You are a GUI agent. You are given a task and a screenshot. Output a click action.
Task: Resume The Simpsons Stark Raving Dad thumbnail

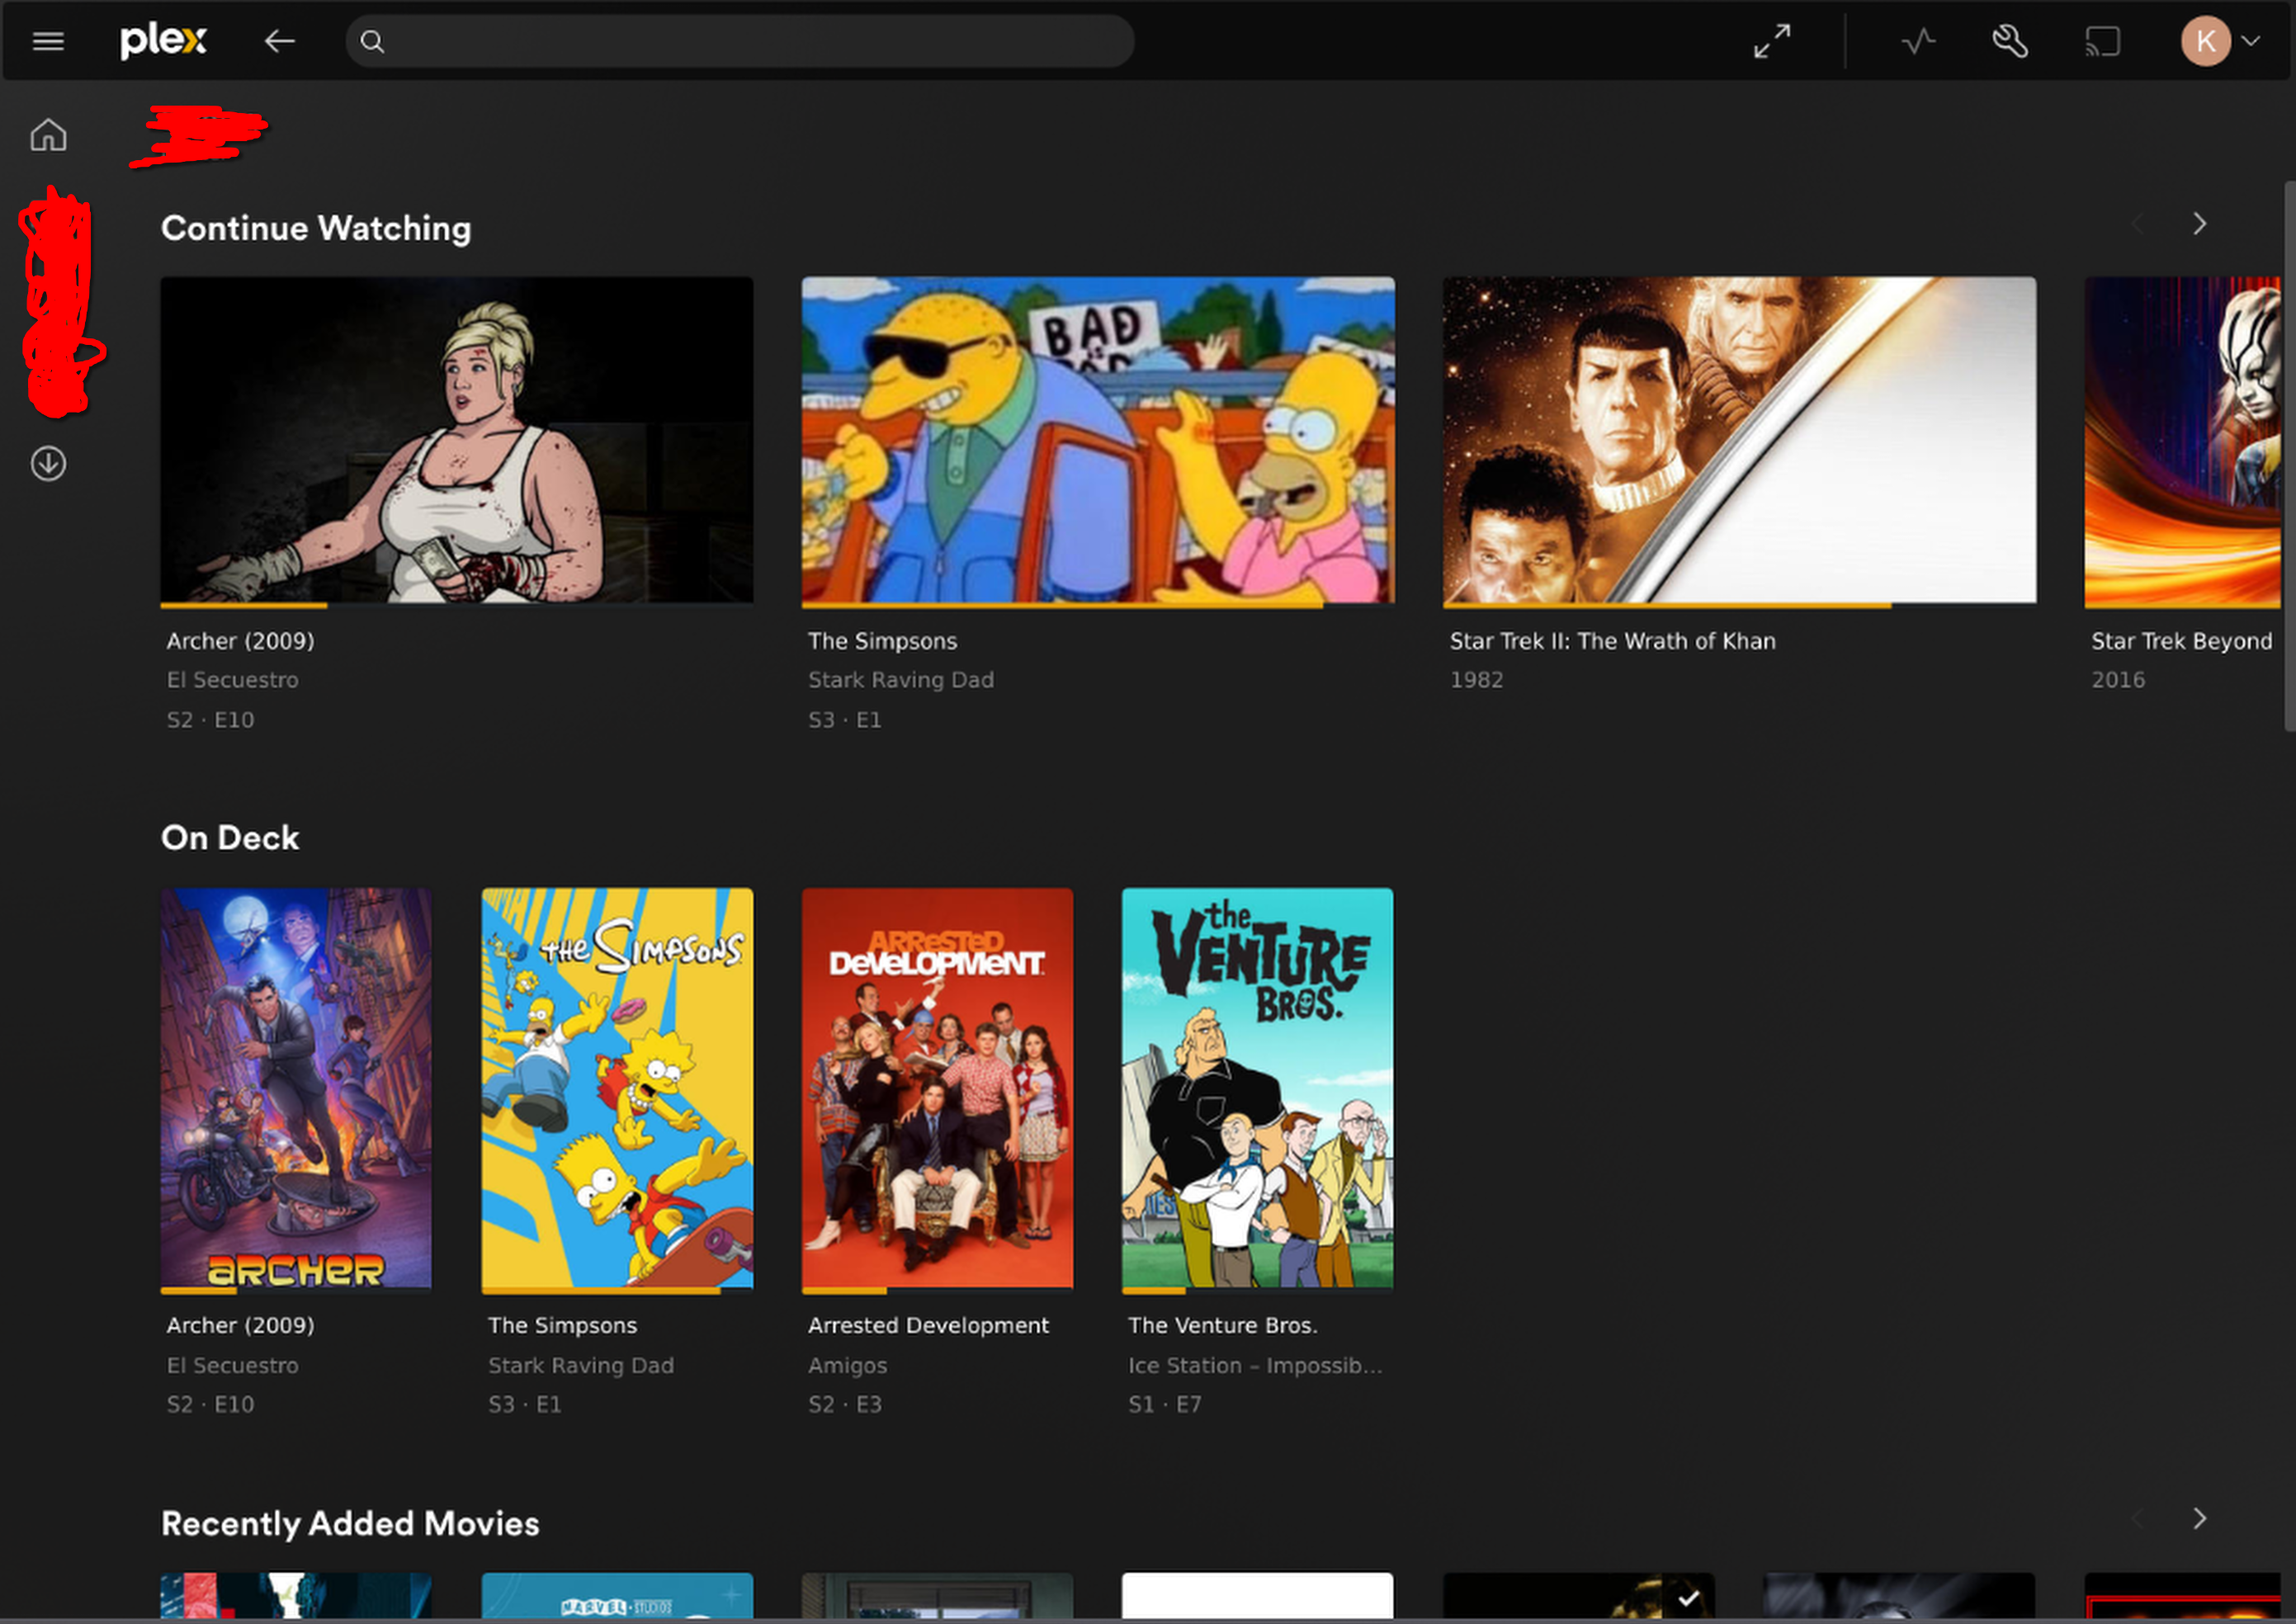click(1097, 440)
